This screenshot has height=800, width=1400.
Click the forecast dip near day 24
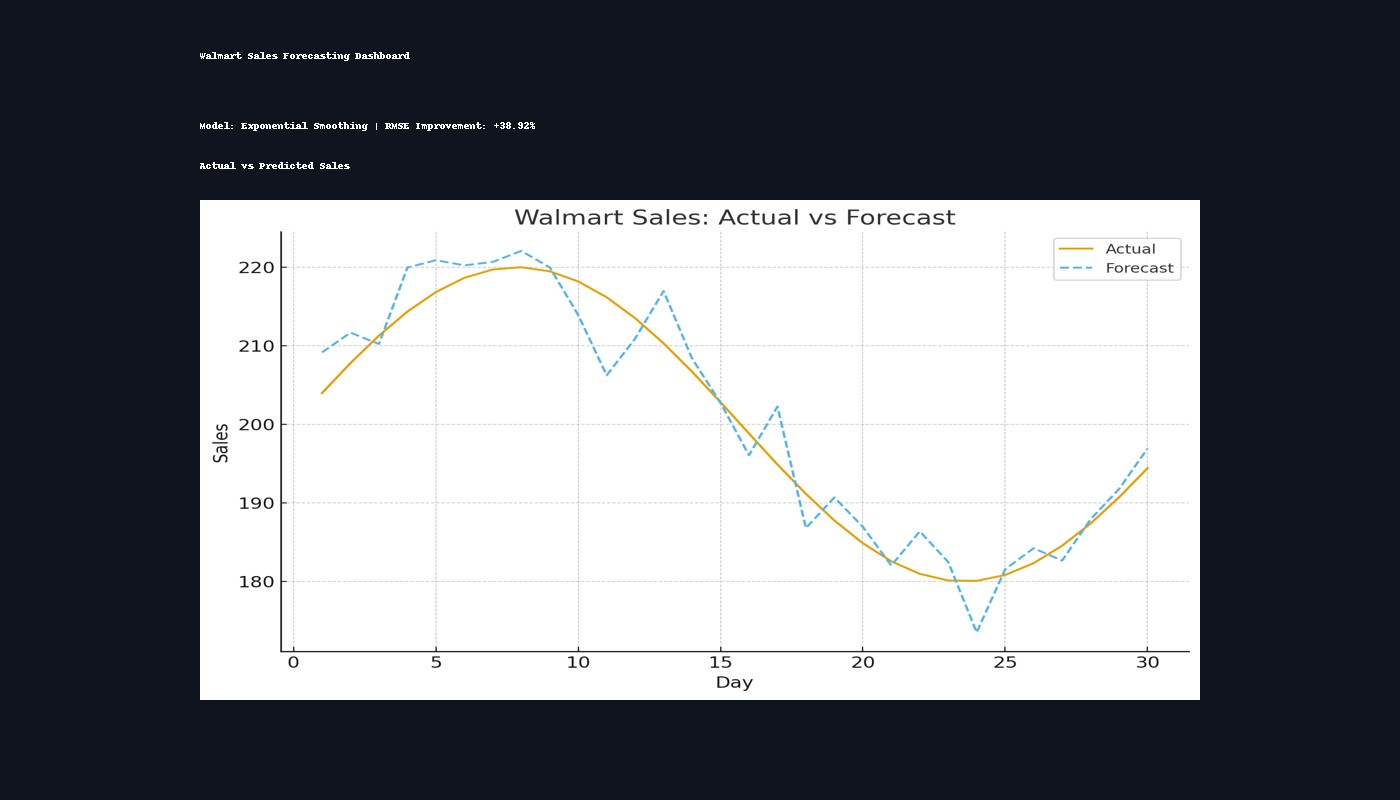pos(977,630)
